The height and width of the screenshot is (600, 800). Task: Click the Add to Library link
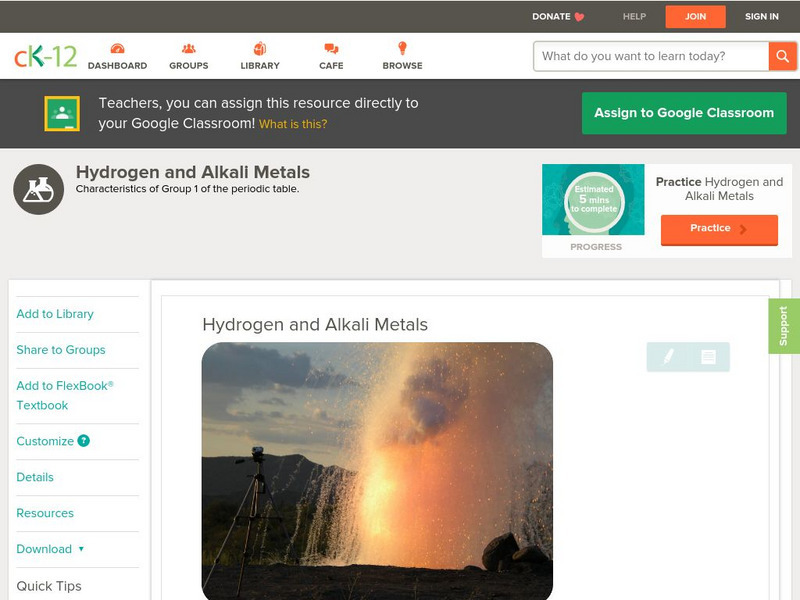coord(55,314)
